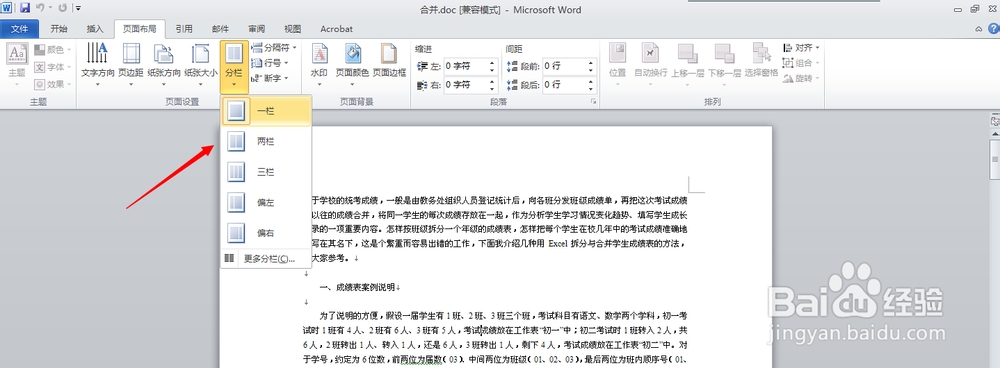
Task: Switch to the 邮件 tab
Action: pyautogui.click(x=221, y=29)
